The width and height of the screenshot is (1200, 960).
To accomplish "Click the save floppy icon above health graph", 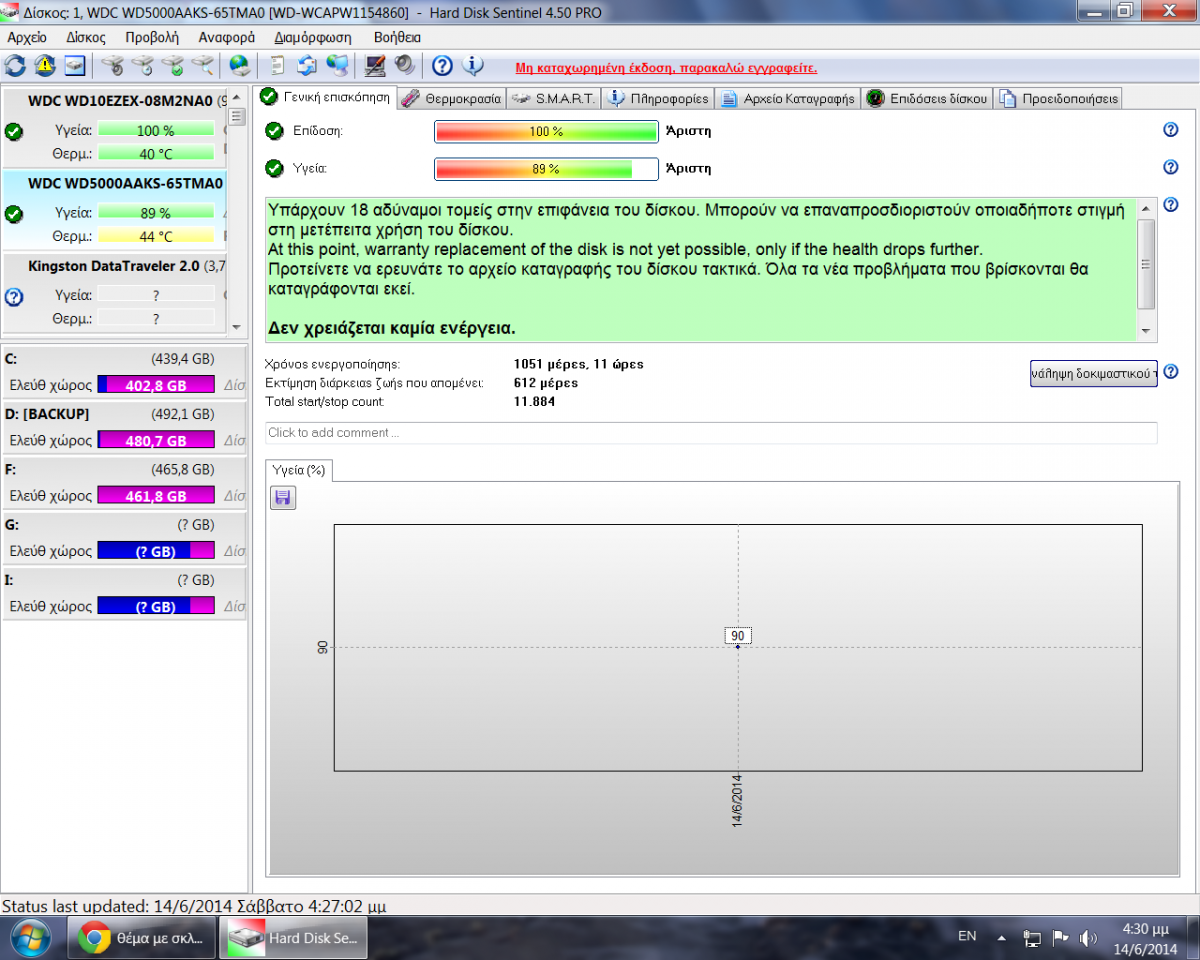I will [x=283, y=497].
